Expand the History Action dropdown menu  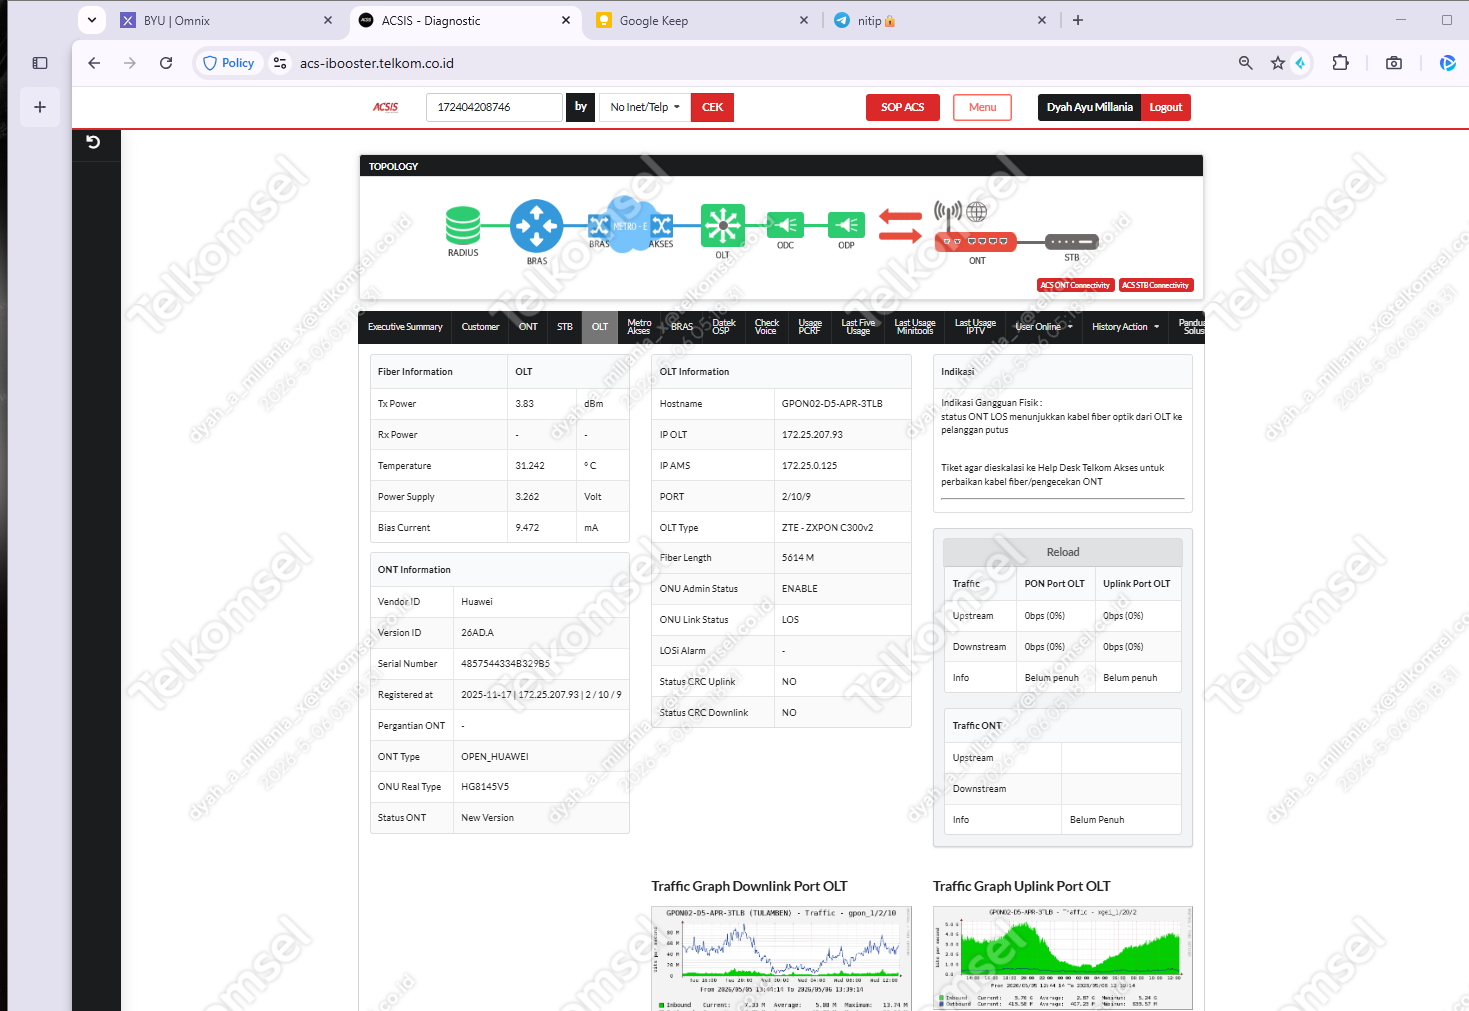(1126, 327)
